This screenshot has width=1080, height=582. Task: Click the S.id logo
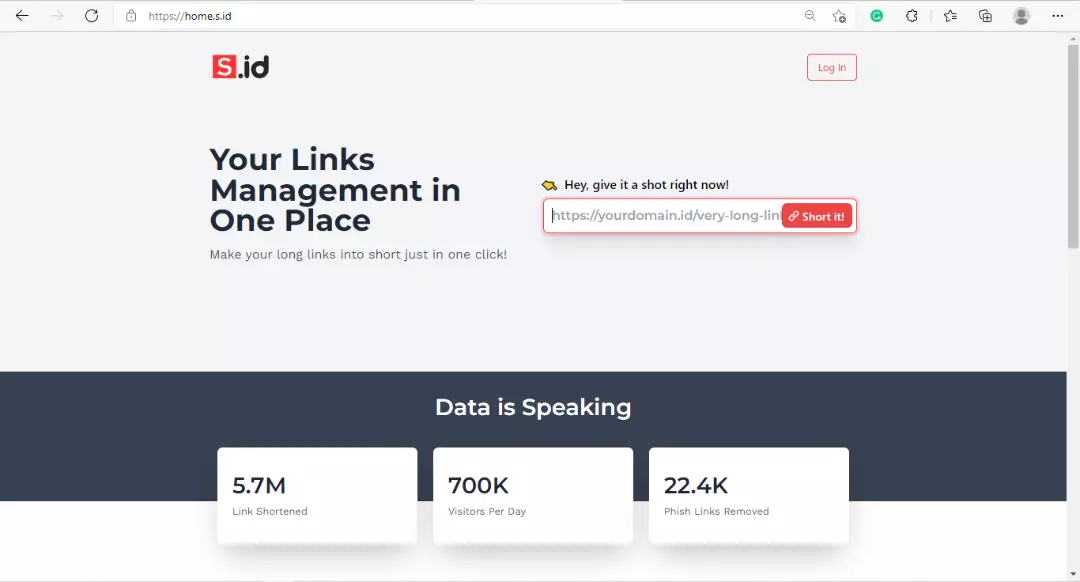240,67
